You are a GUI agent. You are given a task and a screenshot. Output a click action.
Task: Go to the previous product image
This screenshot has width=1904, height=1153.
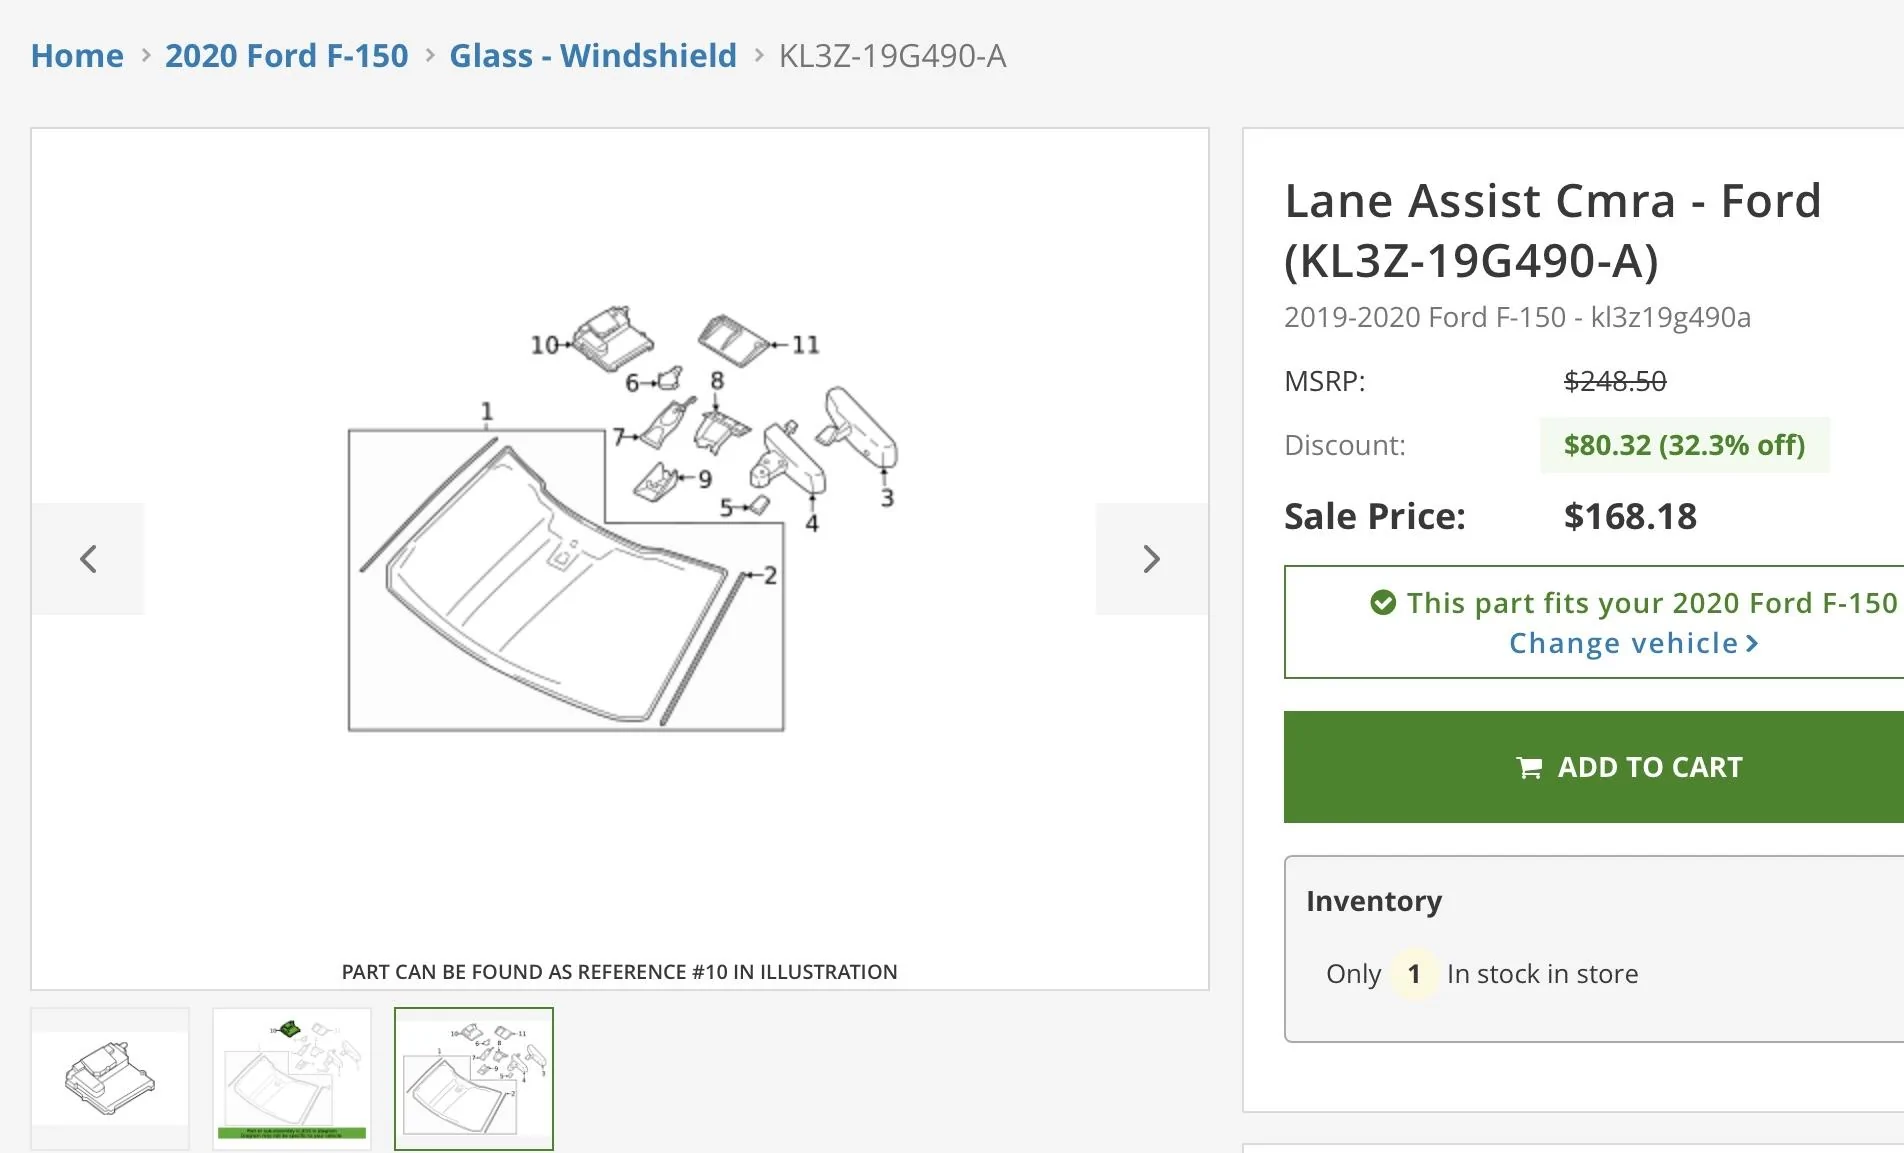[88, 559]
